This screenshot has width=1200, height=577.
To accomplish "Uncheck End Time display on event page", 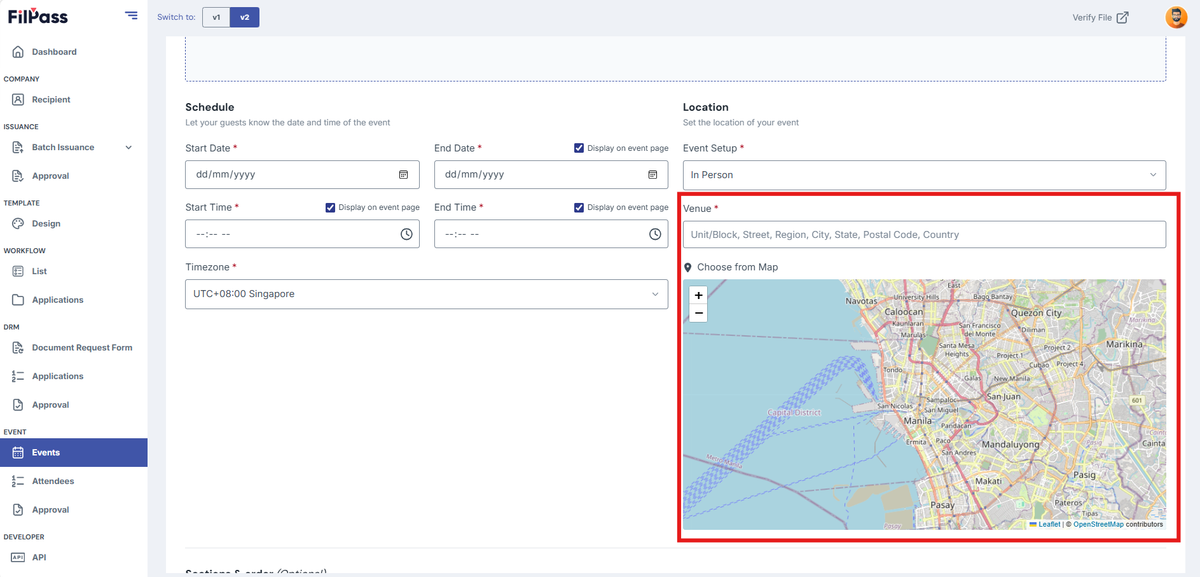I will (x=579, y=207).
